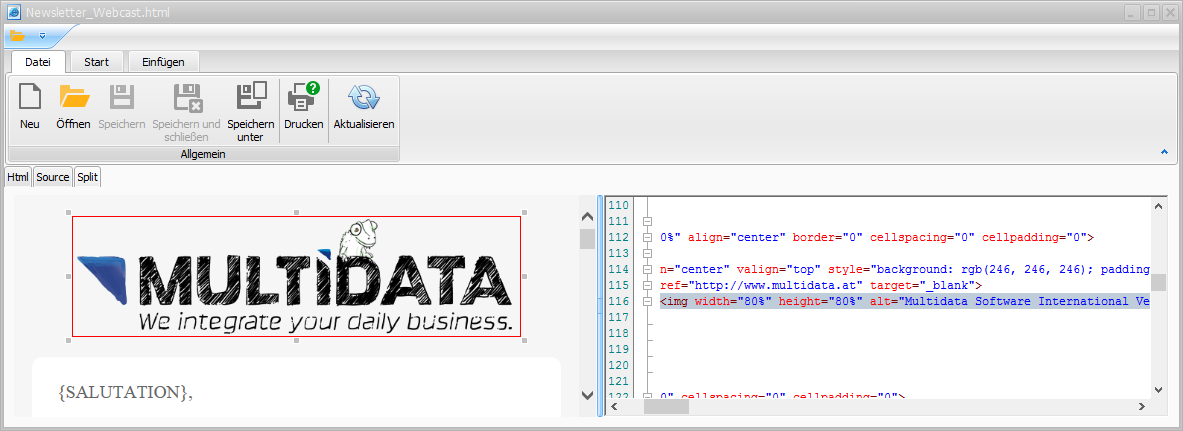Collapse code fold on line 114

point(647,269)
